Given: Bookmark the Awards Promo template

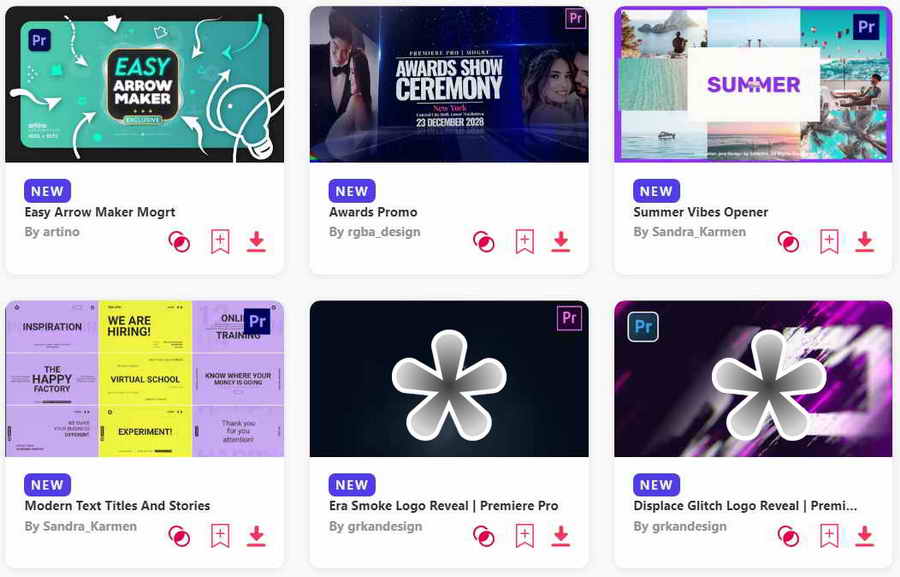Looking at the screenshot, I should point(525,242).
